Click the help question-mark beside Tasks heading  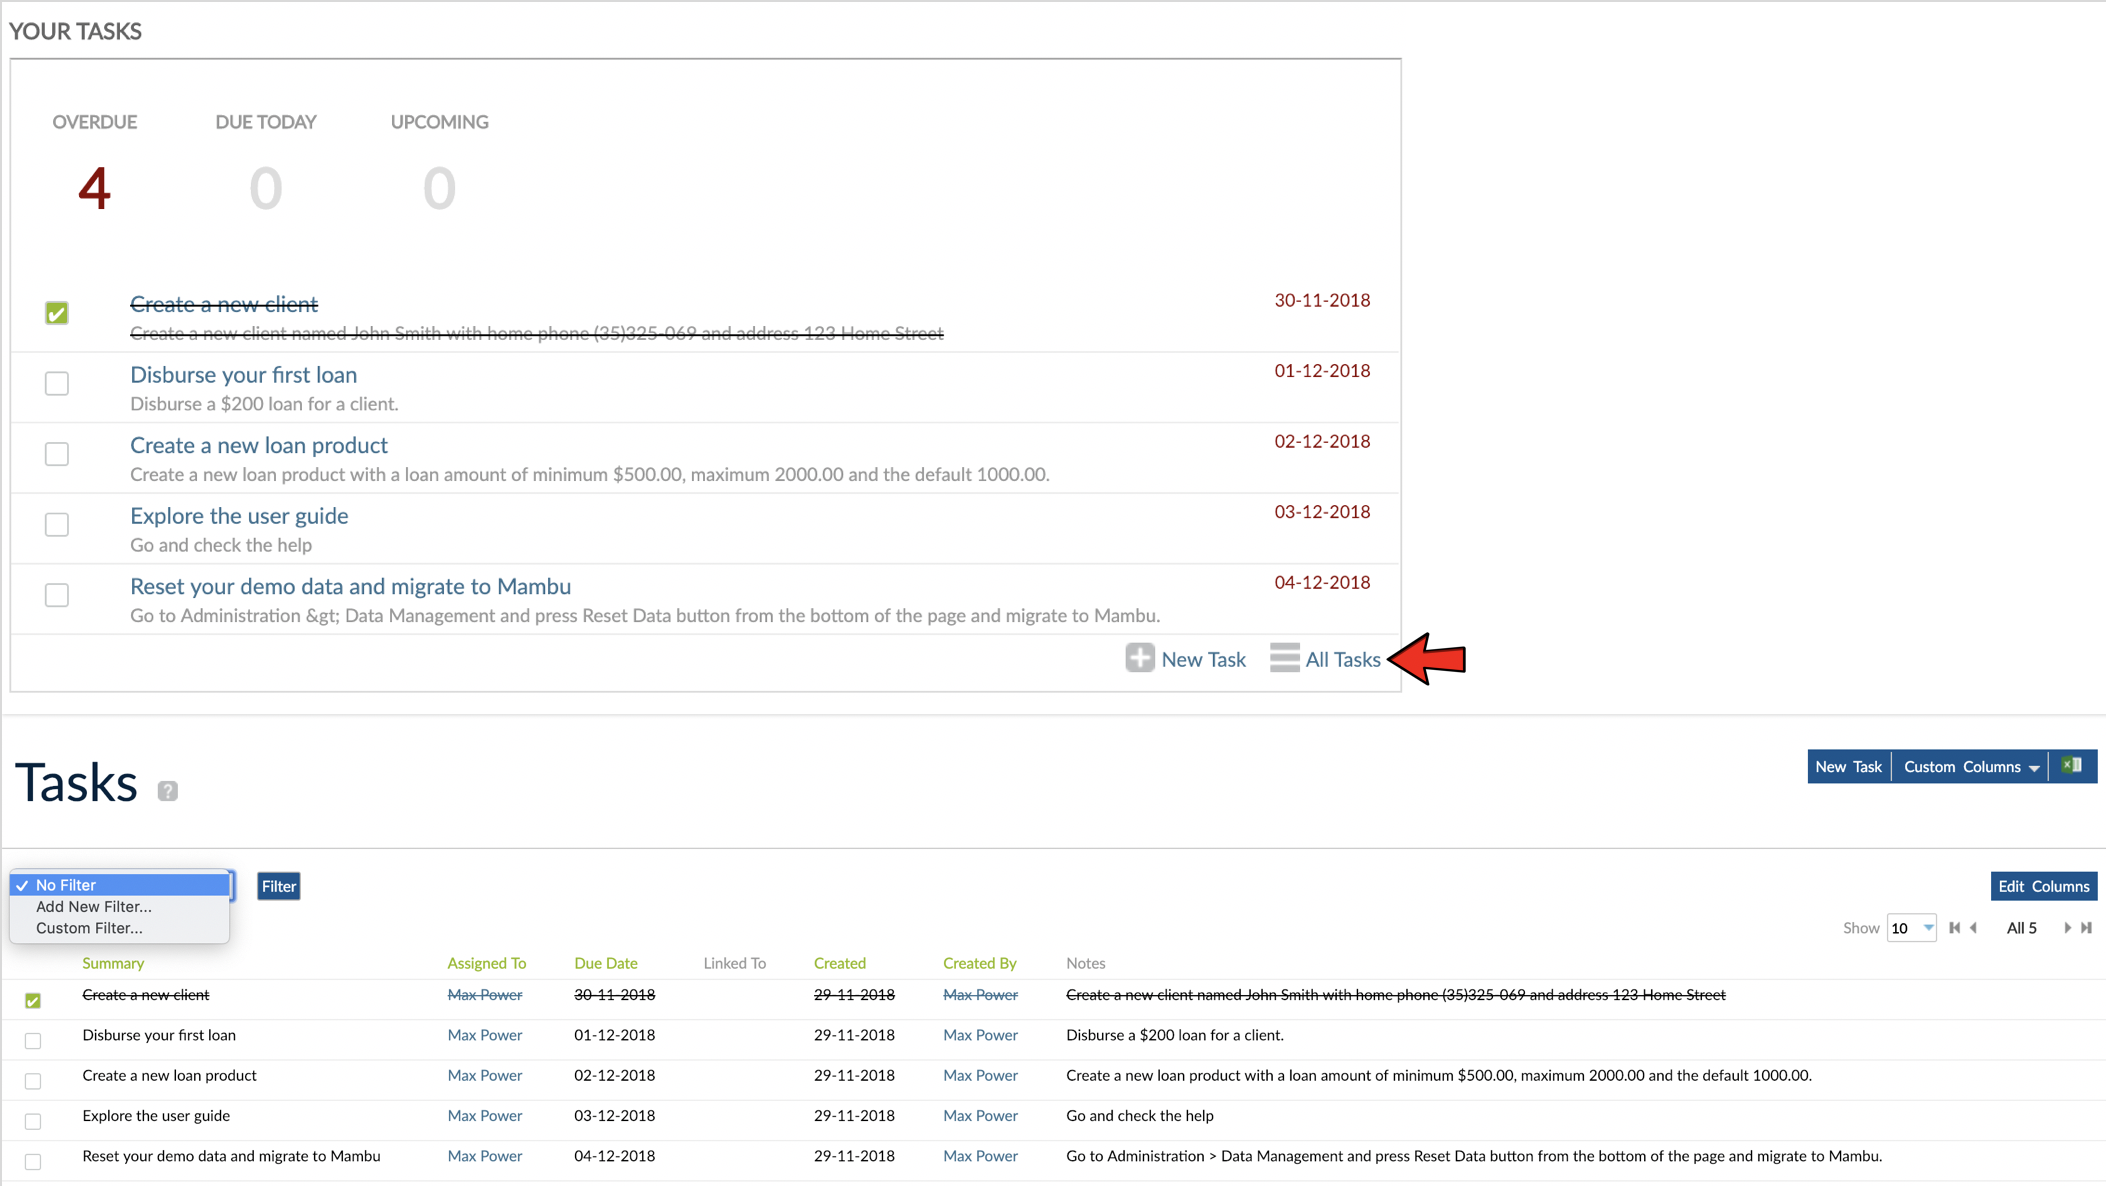pos(167,789)
